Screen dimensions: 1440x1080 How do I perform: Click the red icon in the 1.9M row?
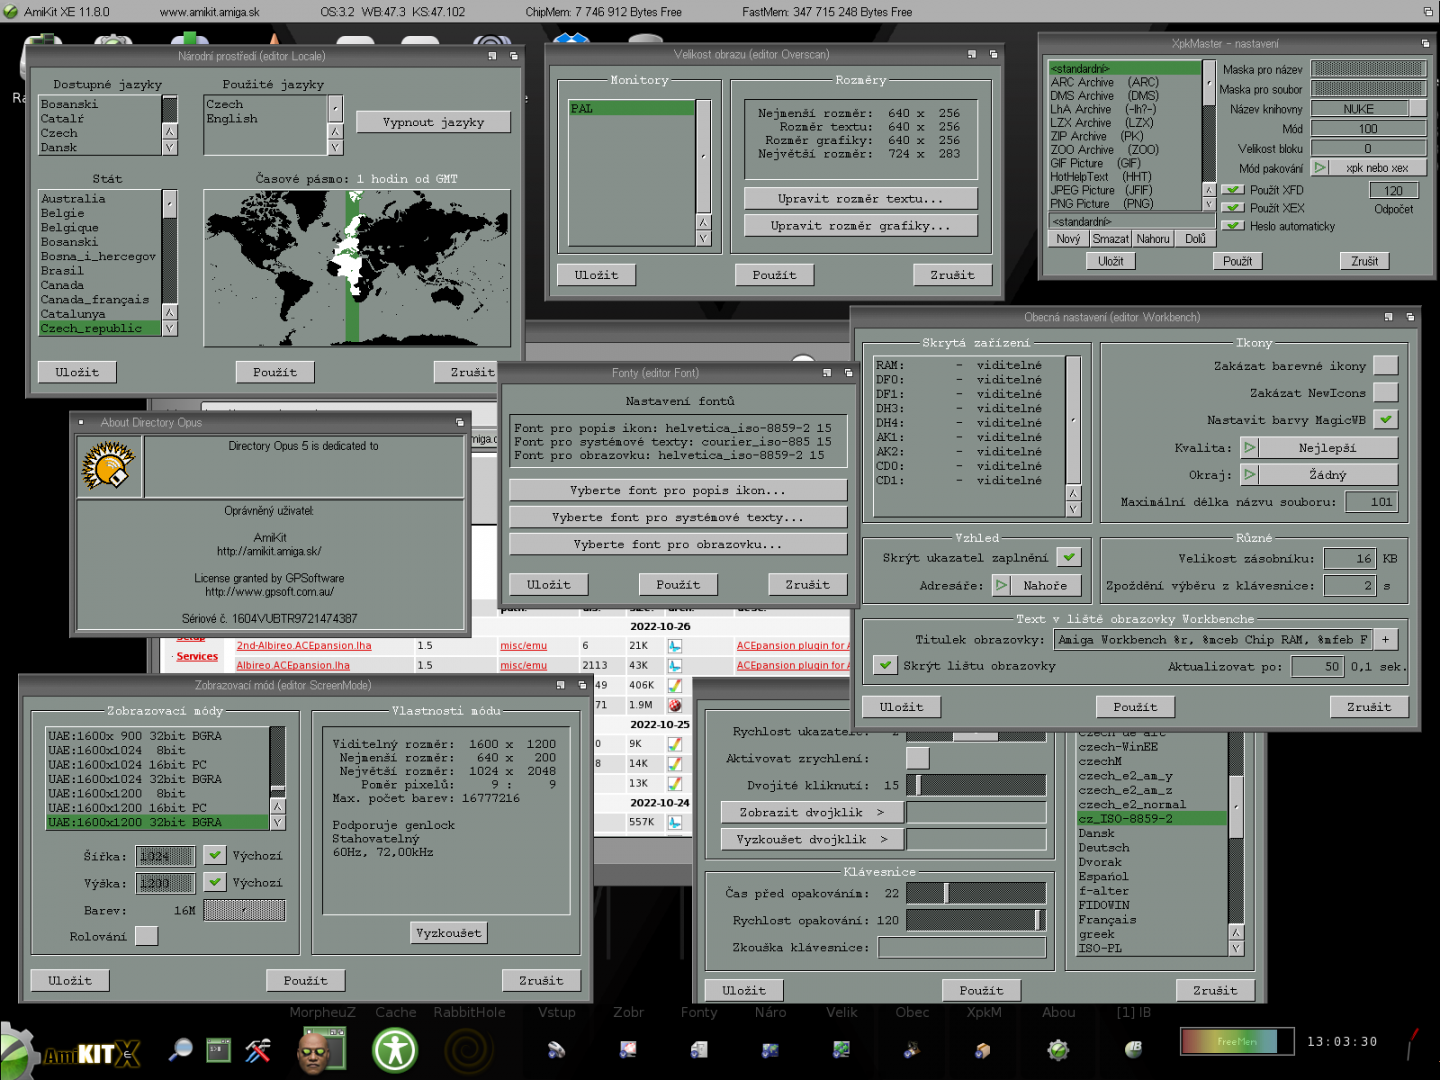click(x=675, y=705)
